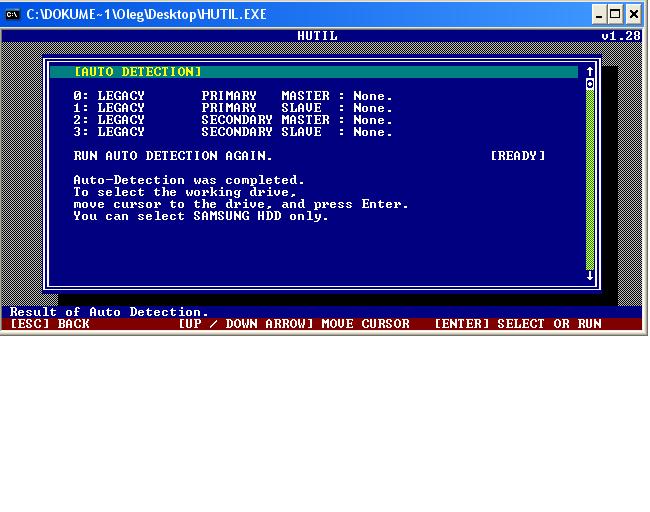Maximize the HUTIL.EXE console window
The height and width of the screenshot is (512, 650).
click(x=616, y=14)
